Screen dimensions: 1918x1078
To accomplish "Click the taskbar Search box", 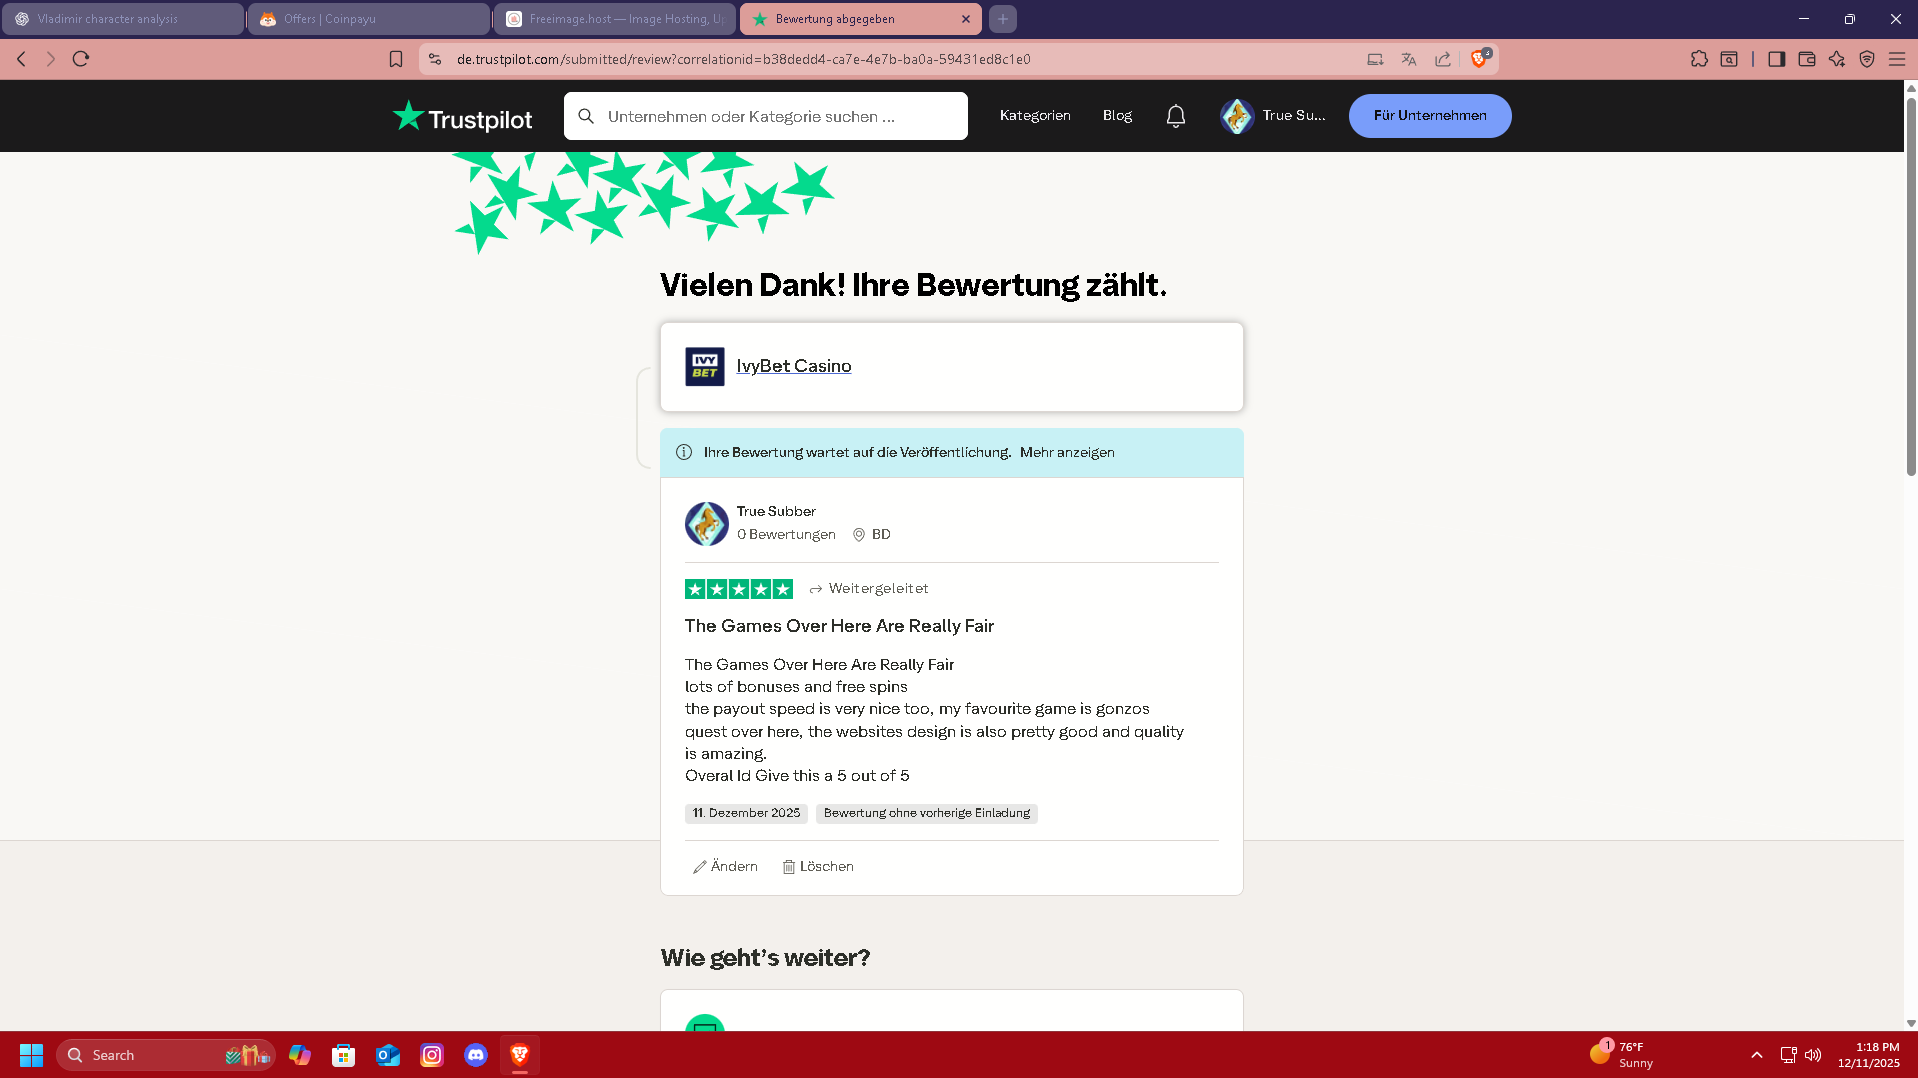I will (x=165, y=1055).
